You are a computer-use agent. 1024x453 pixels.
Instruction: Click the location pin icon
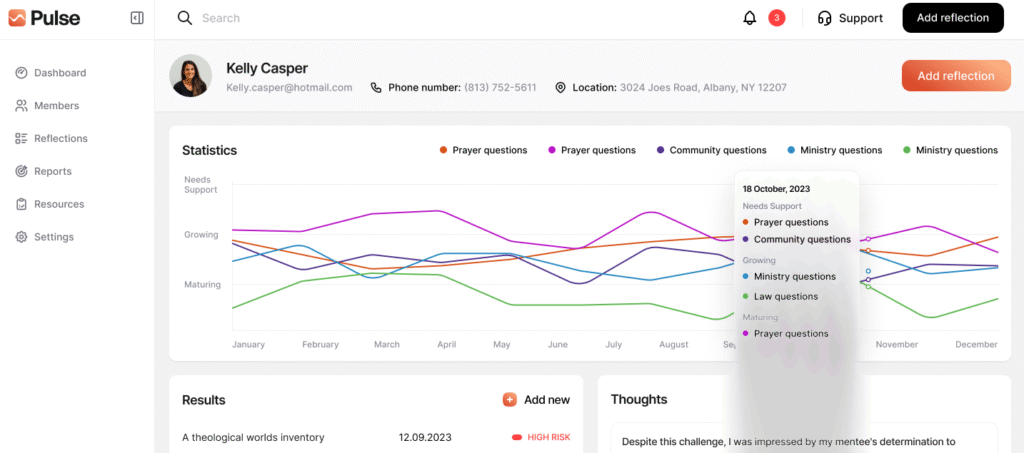point(560,88)
